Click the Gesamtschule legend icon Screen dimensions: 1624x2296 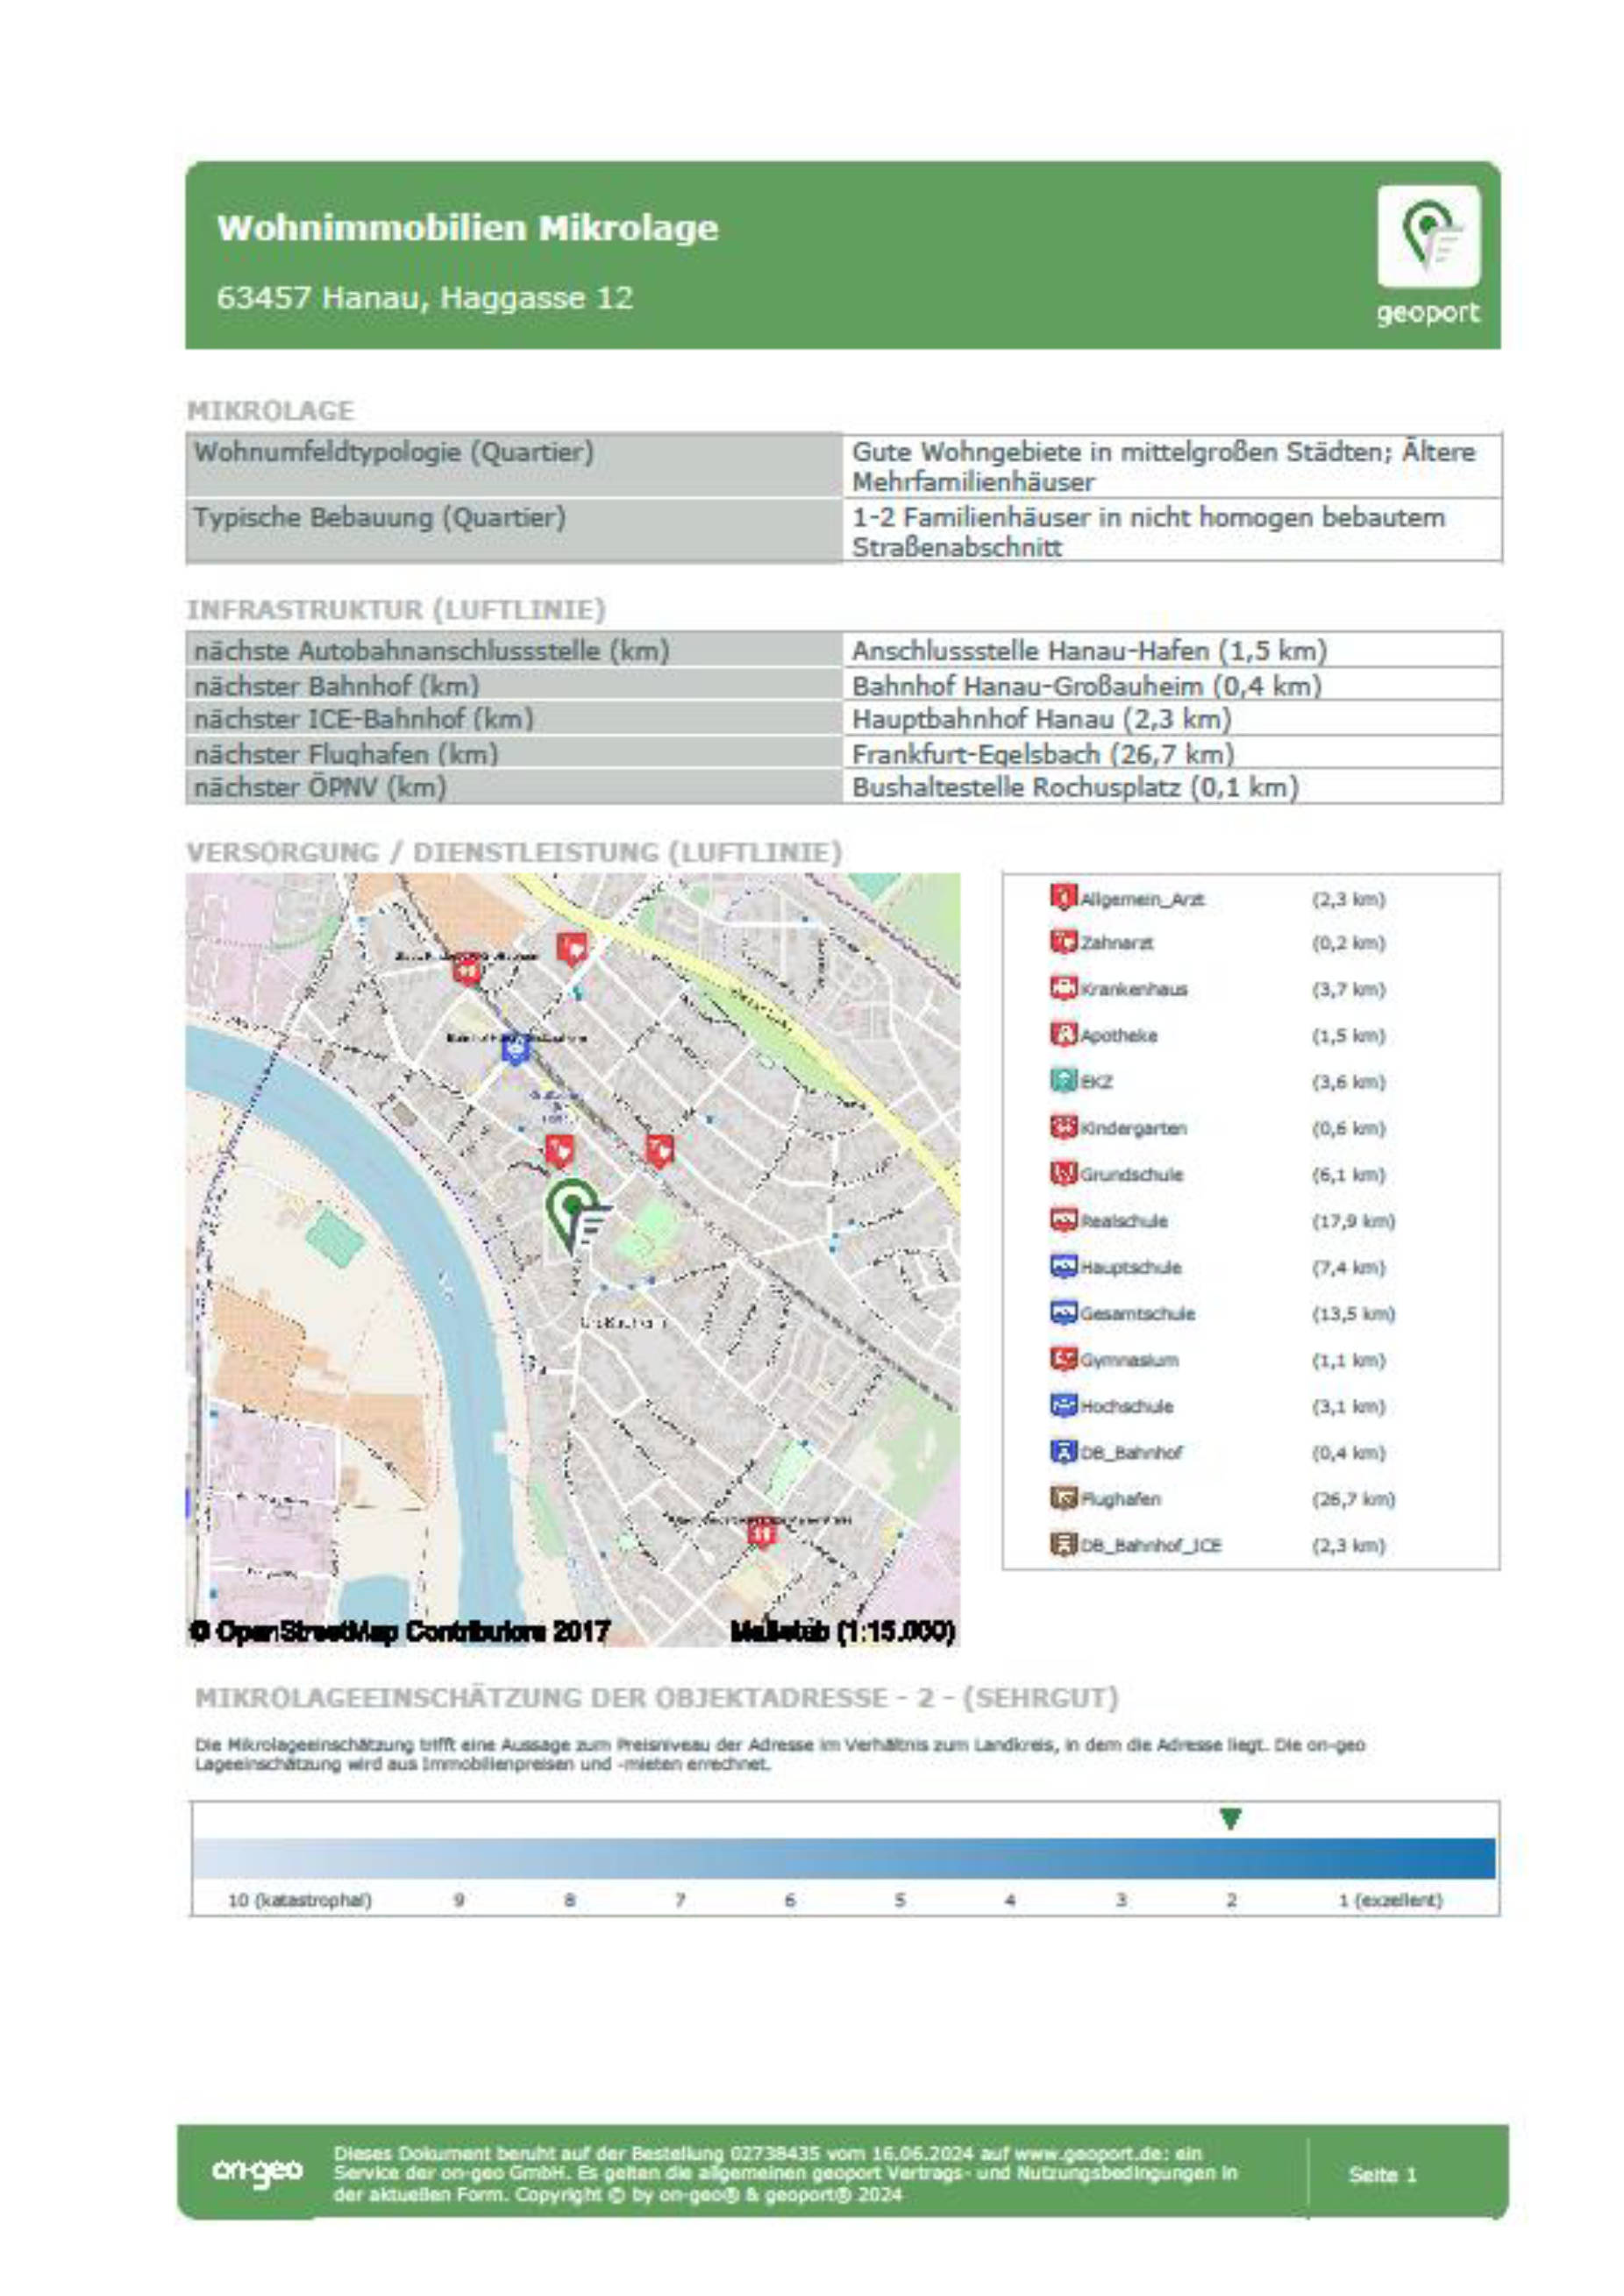point(1063,1312)
